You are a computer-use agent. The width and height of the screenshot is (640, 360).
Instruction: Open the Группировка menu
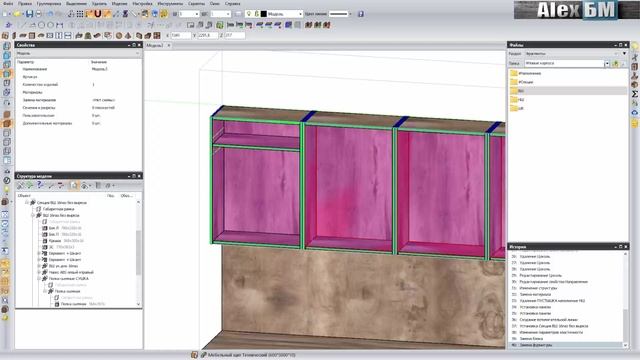pos(49,3)
